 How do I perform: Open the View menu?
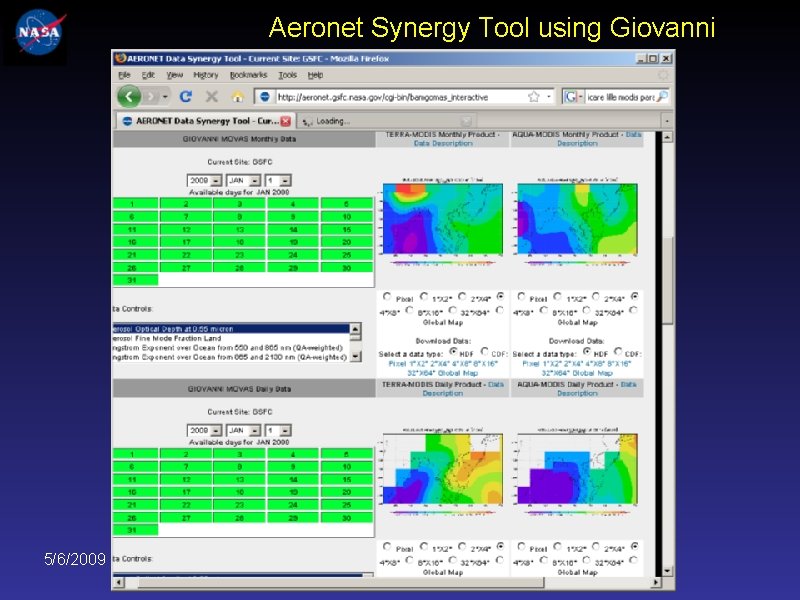tap(174, 75)
